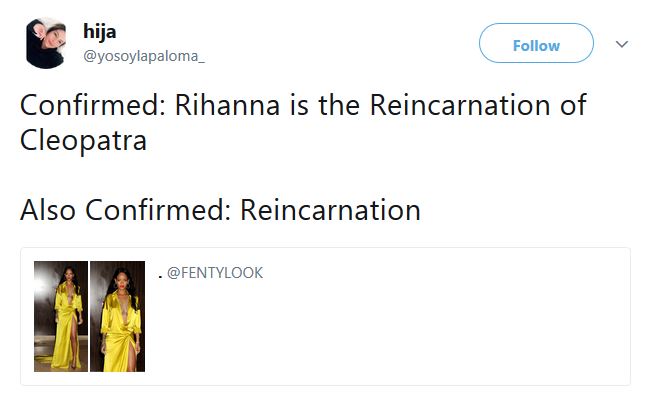The image size is (649, 396).
Task: Click the line 'Also Confirmed: Reincarnation'
Action: tap(220, 210)
